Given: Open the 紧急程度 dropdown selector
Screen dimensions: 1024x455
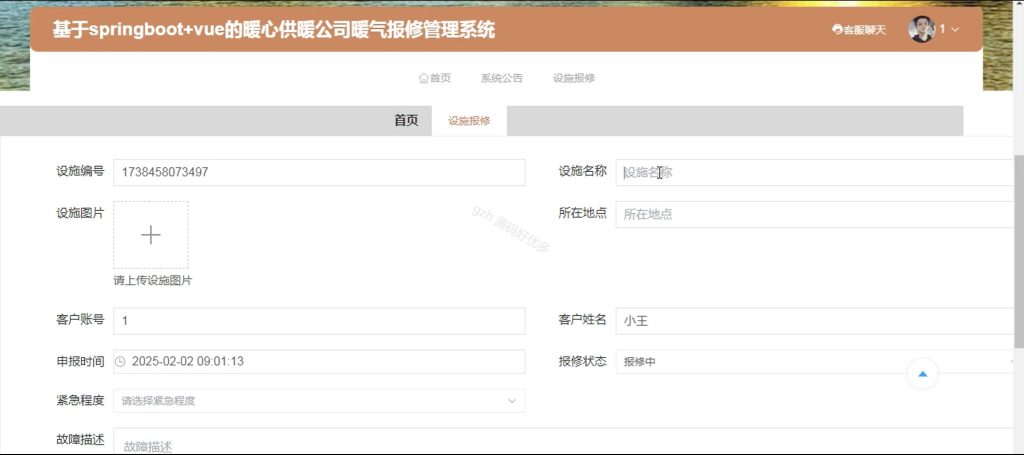Looking at the screenshot, I should coord(319,401).
